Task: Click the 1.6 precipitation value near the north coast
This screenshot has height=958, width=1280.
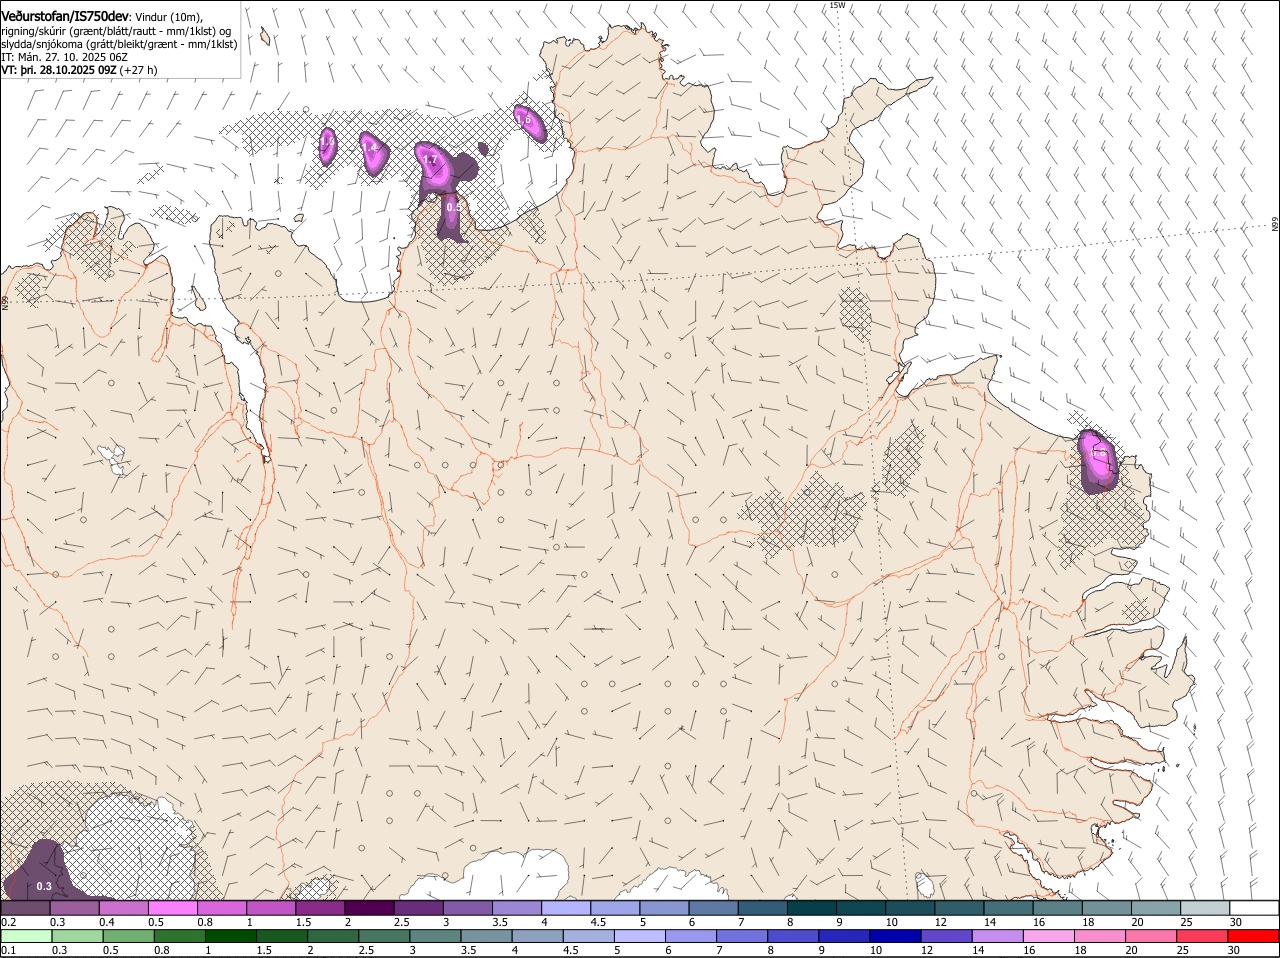Action: pyautogui.click(x=523, y=119)
